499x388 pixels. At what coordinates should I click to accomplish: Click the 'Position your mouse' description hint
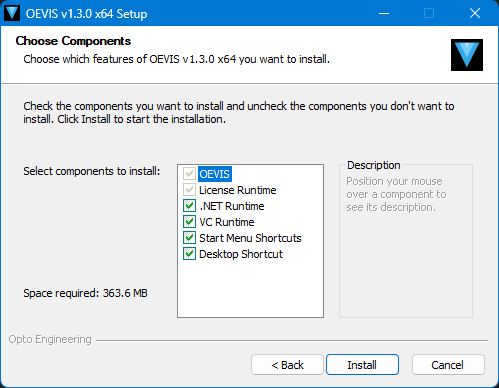[396, 194]
